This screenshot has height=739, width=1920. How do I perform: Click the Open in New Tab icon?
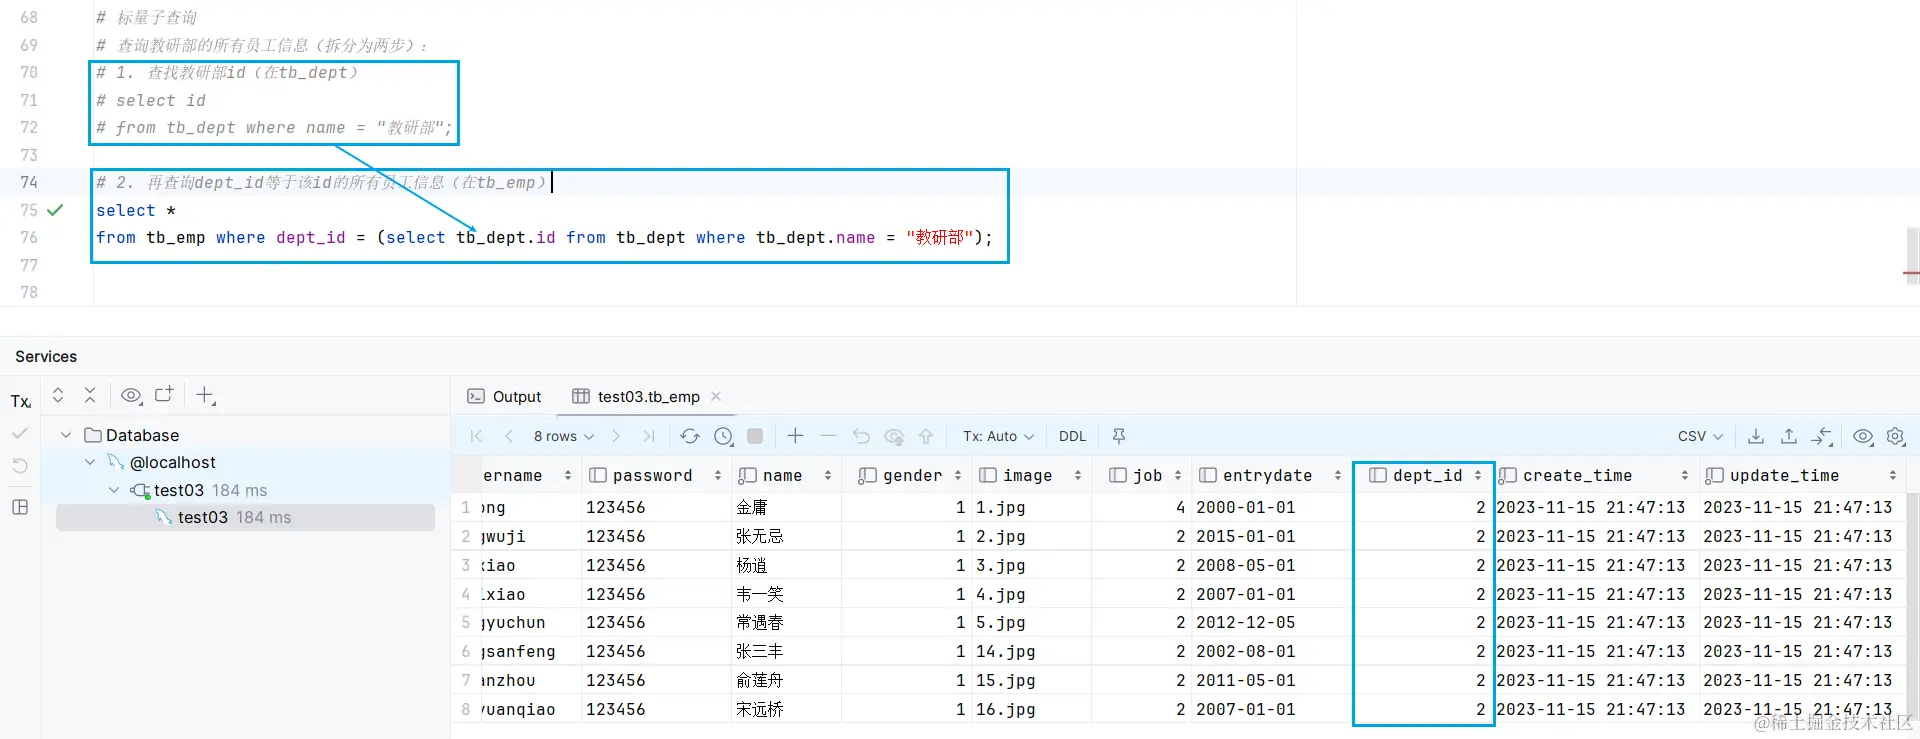(164, 395)
